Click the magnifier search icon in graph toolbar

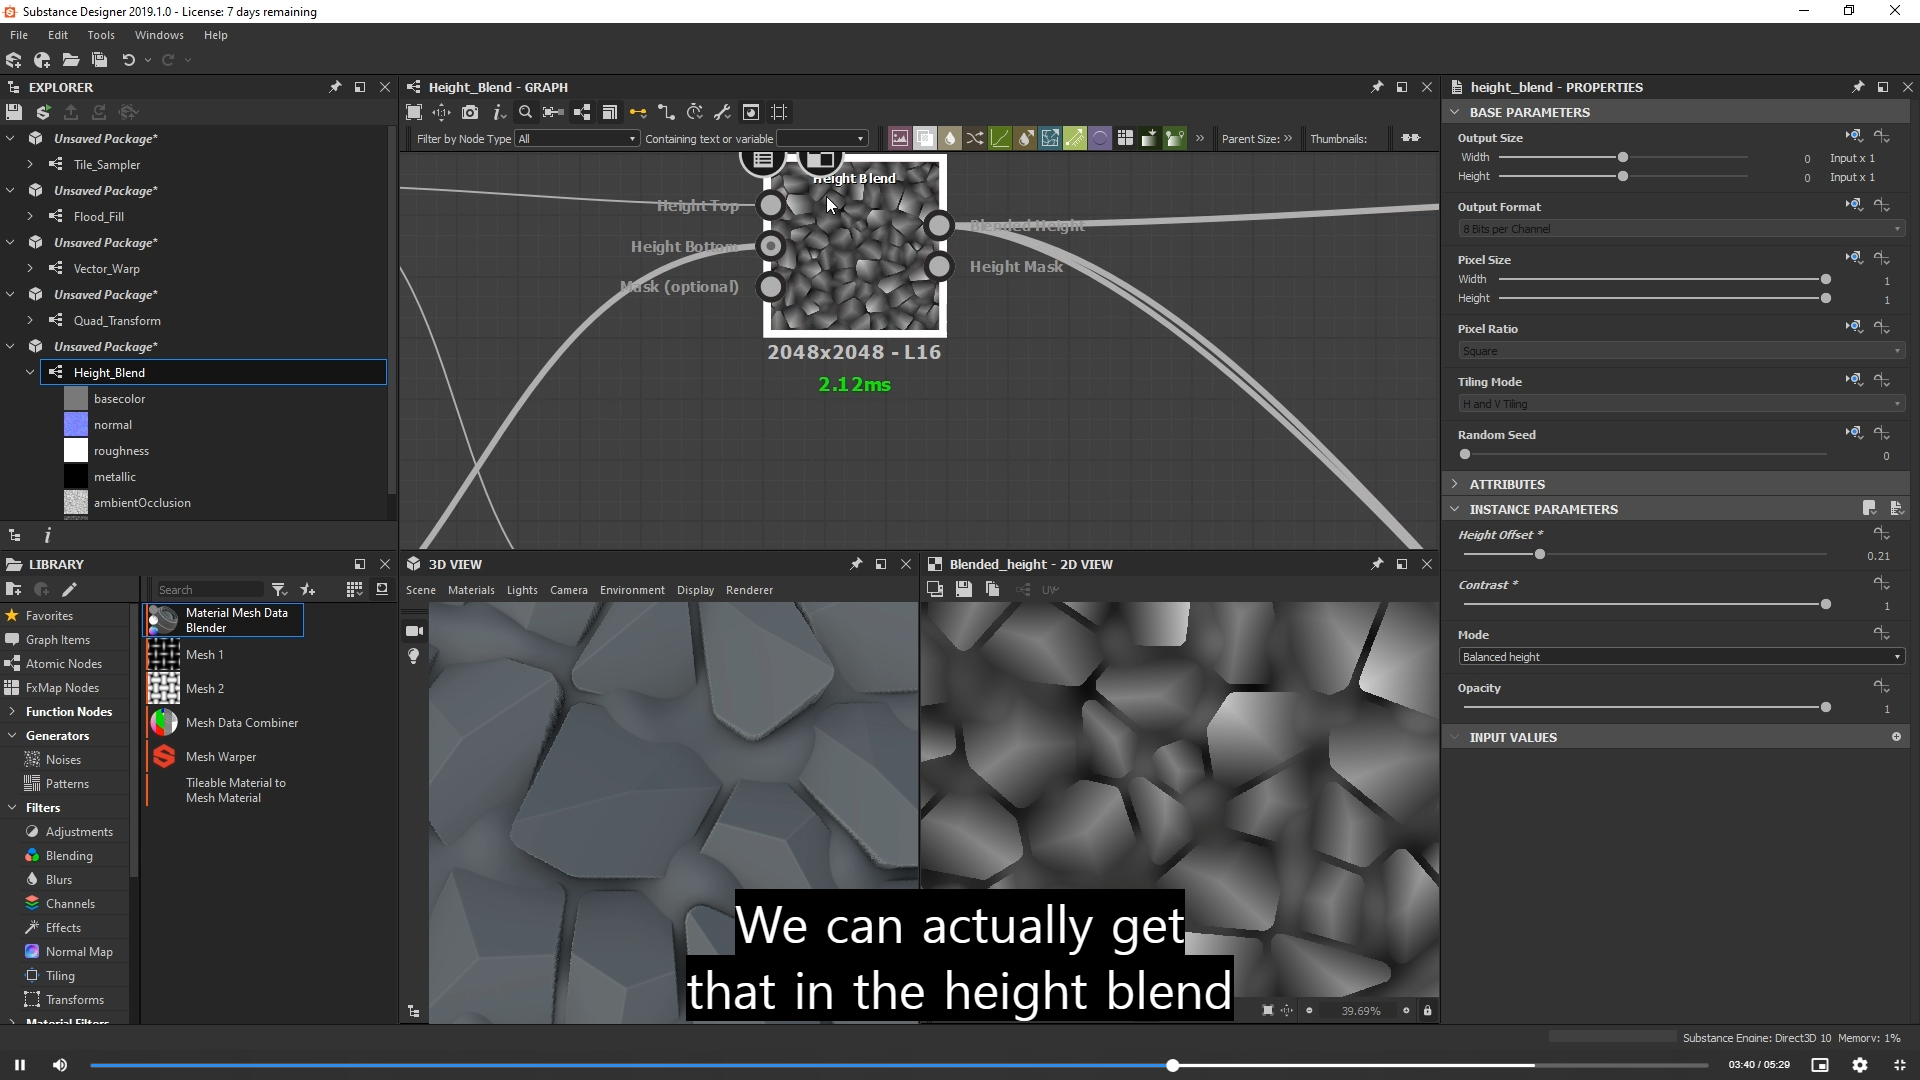[x=525, y=112]
